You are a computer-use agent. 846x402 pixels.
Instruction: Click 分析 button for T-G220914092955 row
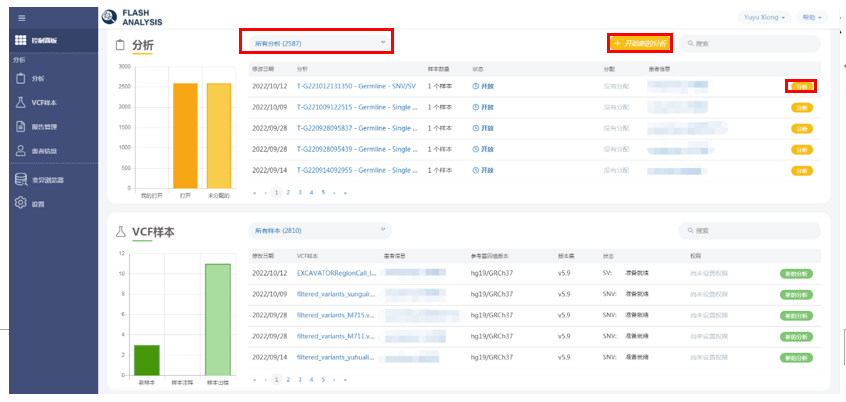click(x=802, y=171)
